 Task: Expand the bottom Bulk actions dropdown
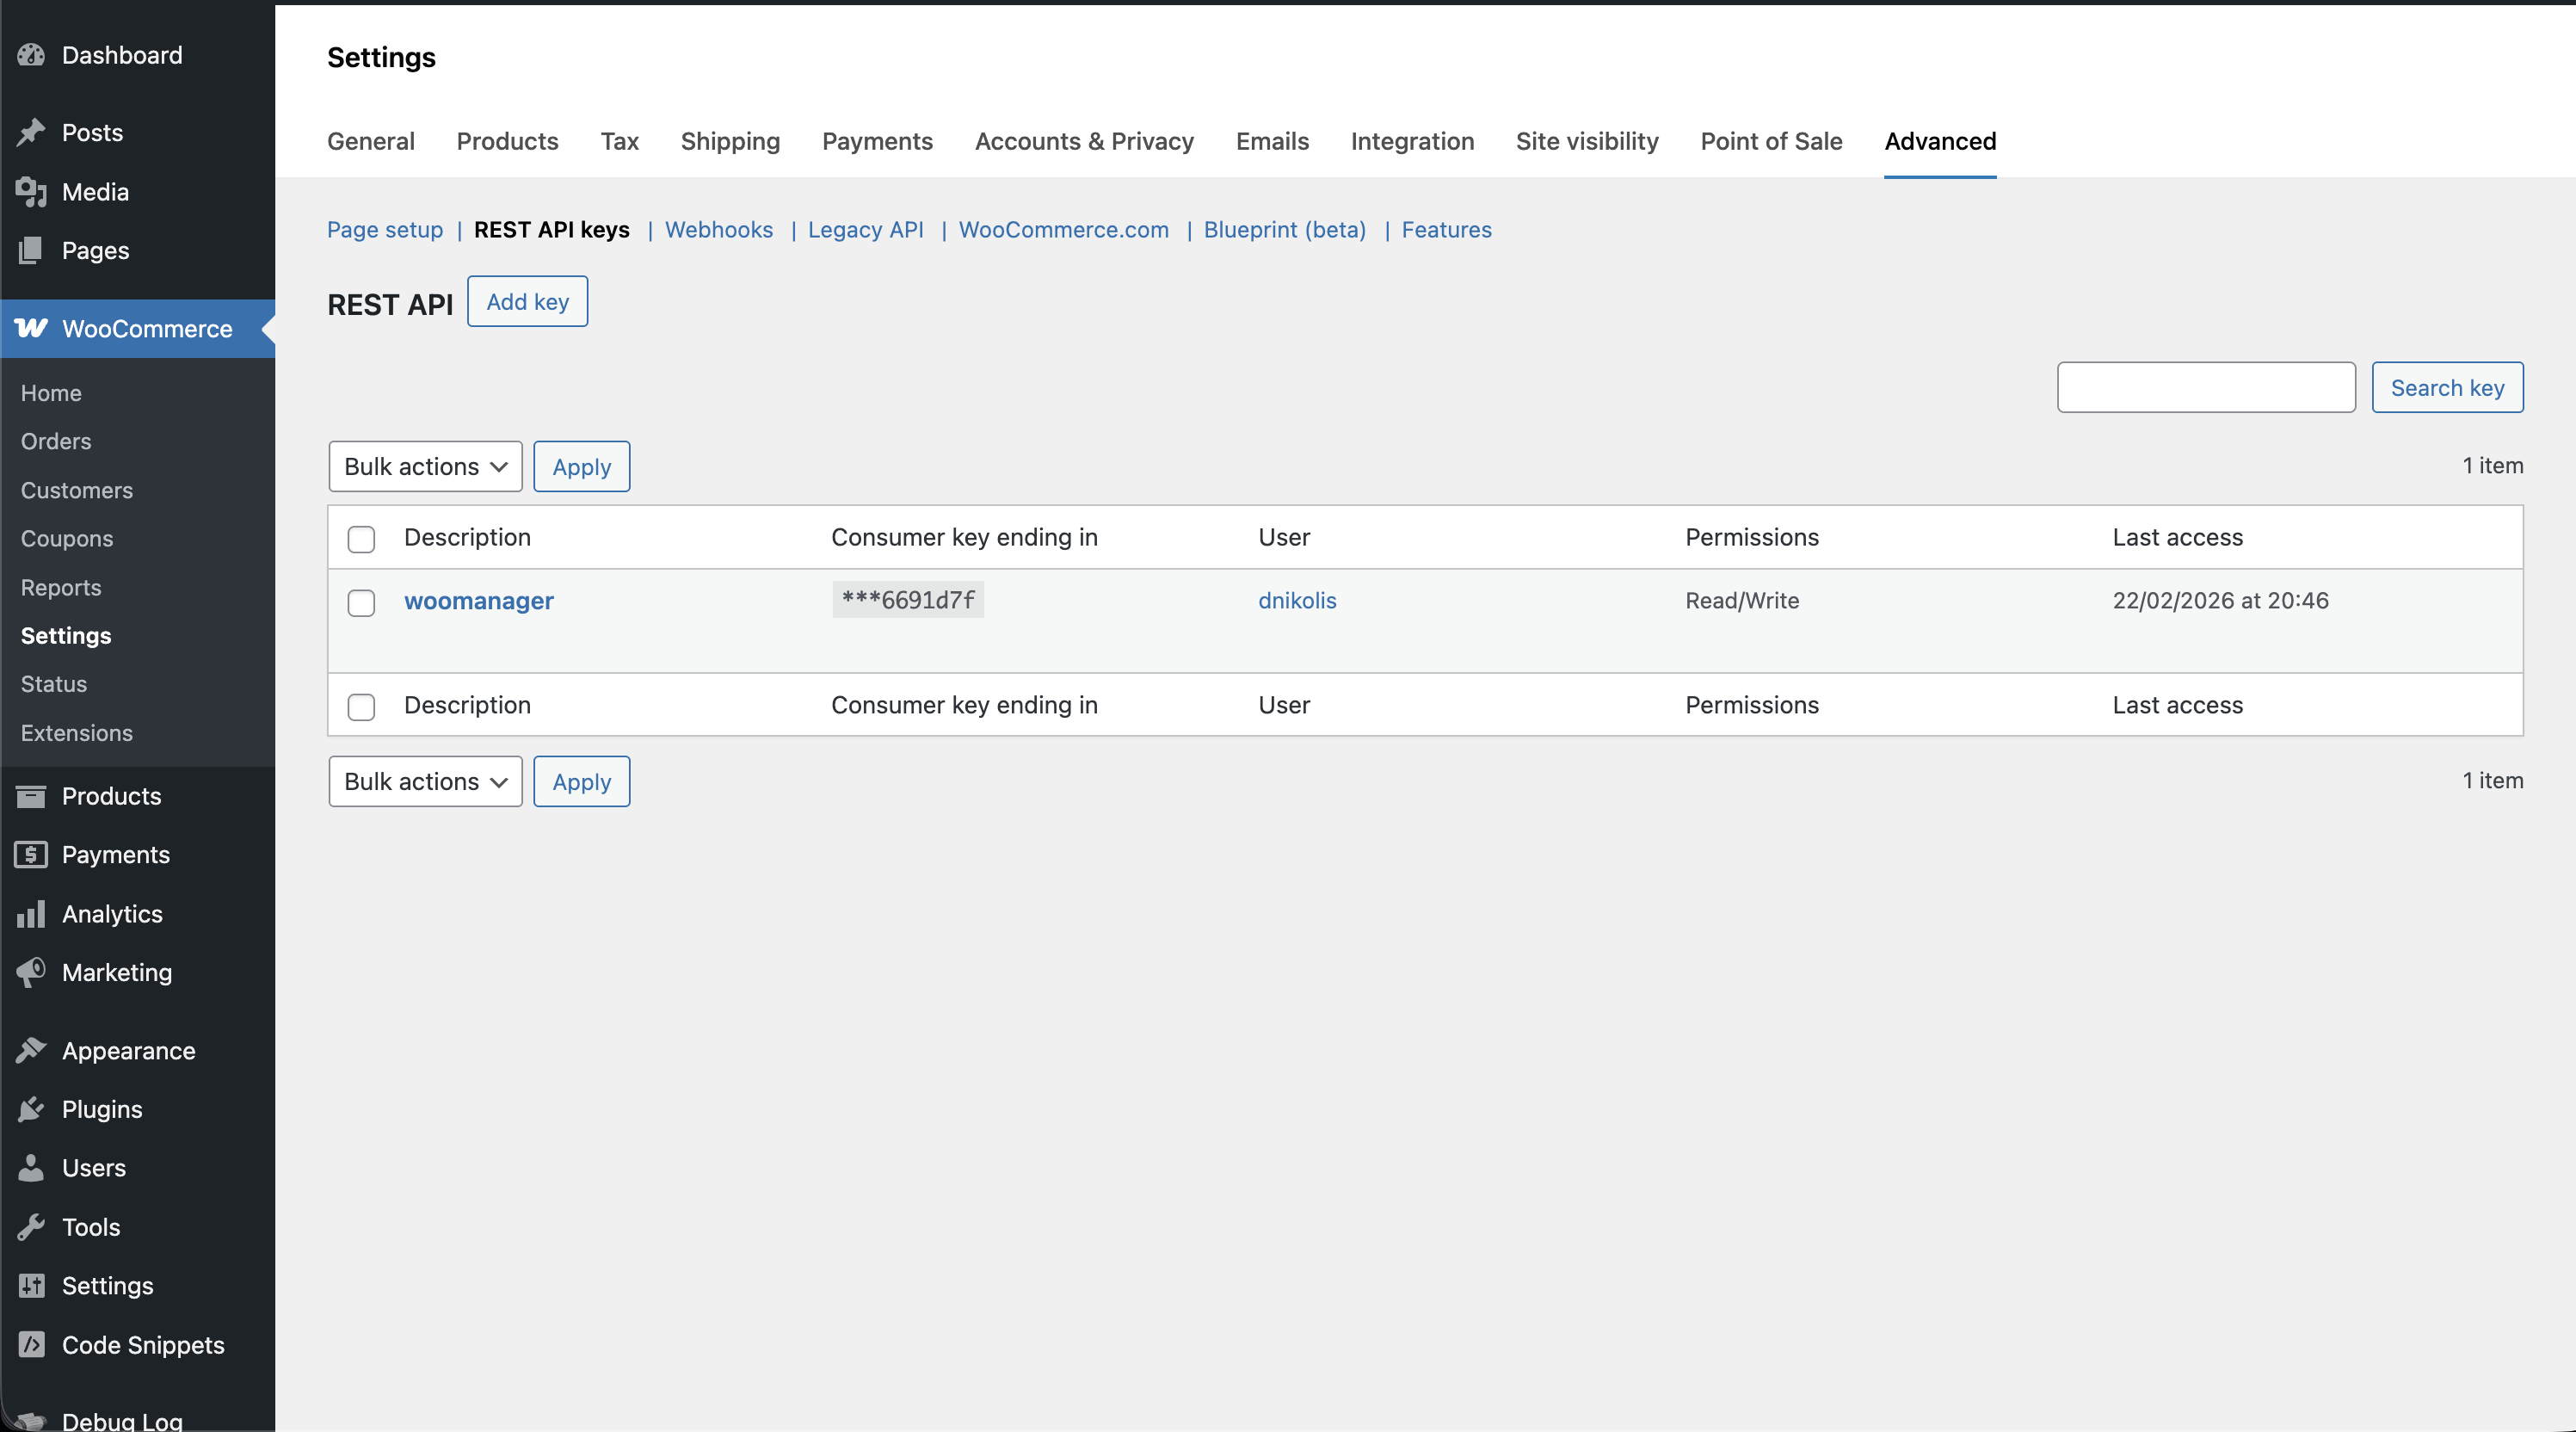click(x=424, y=781)
